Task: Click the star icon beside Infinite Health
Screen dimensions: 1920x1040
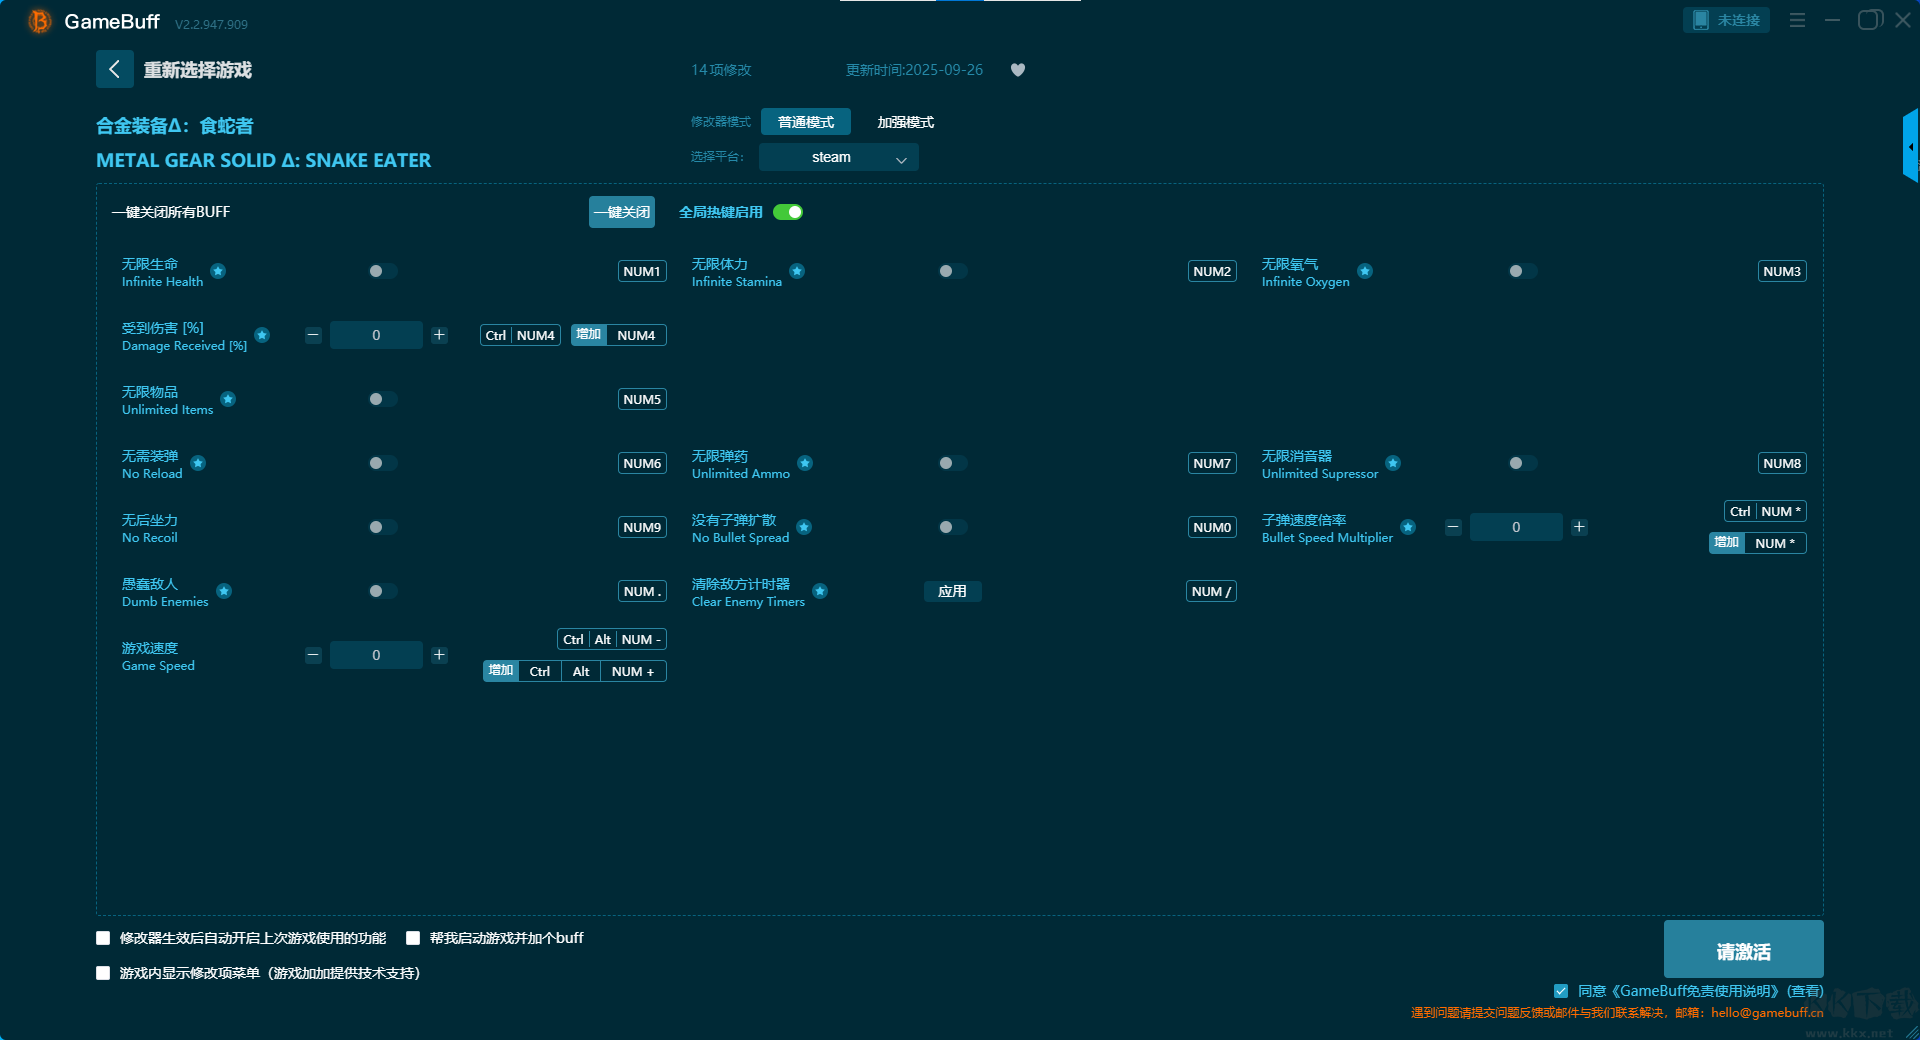Action: point(218,271)
